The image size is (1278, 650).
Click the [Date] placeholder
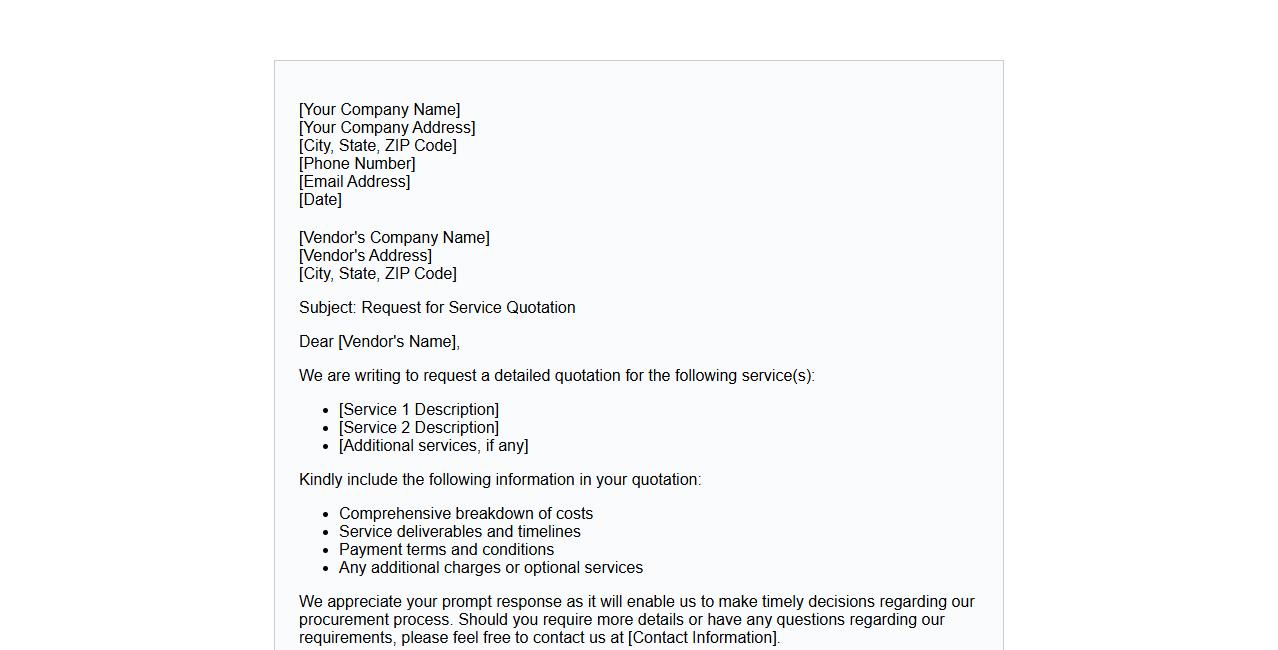pyautogui.click(x=320, y=200)
